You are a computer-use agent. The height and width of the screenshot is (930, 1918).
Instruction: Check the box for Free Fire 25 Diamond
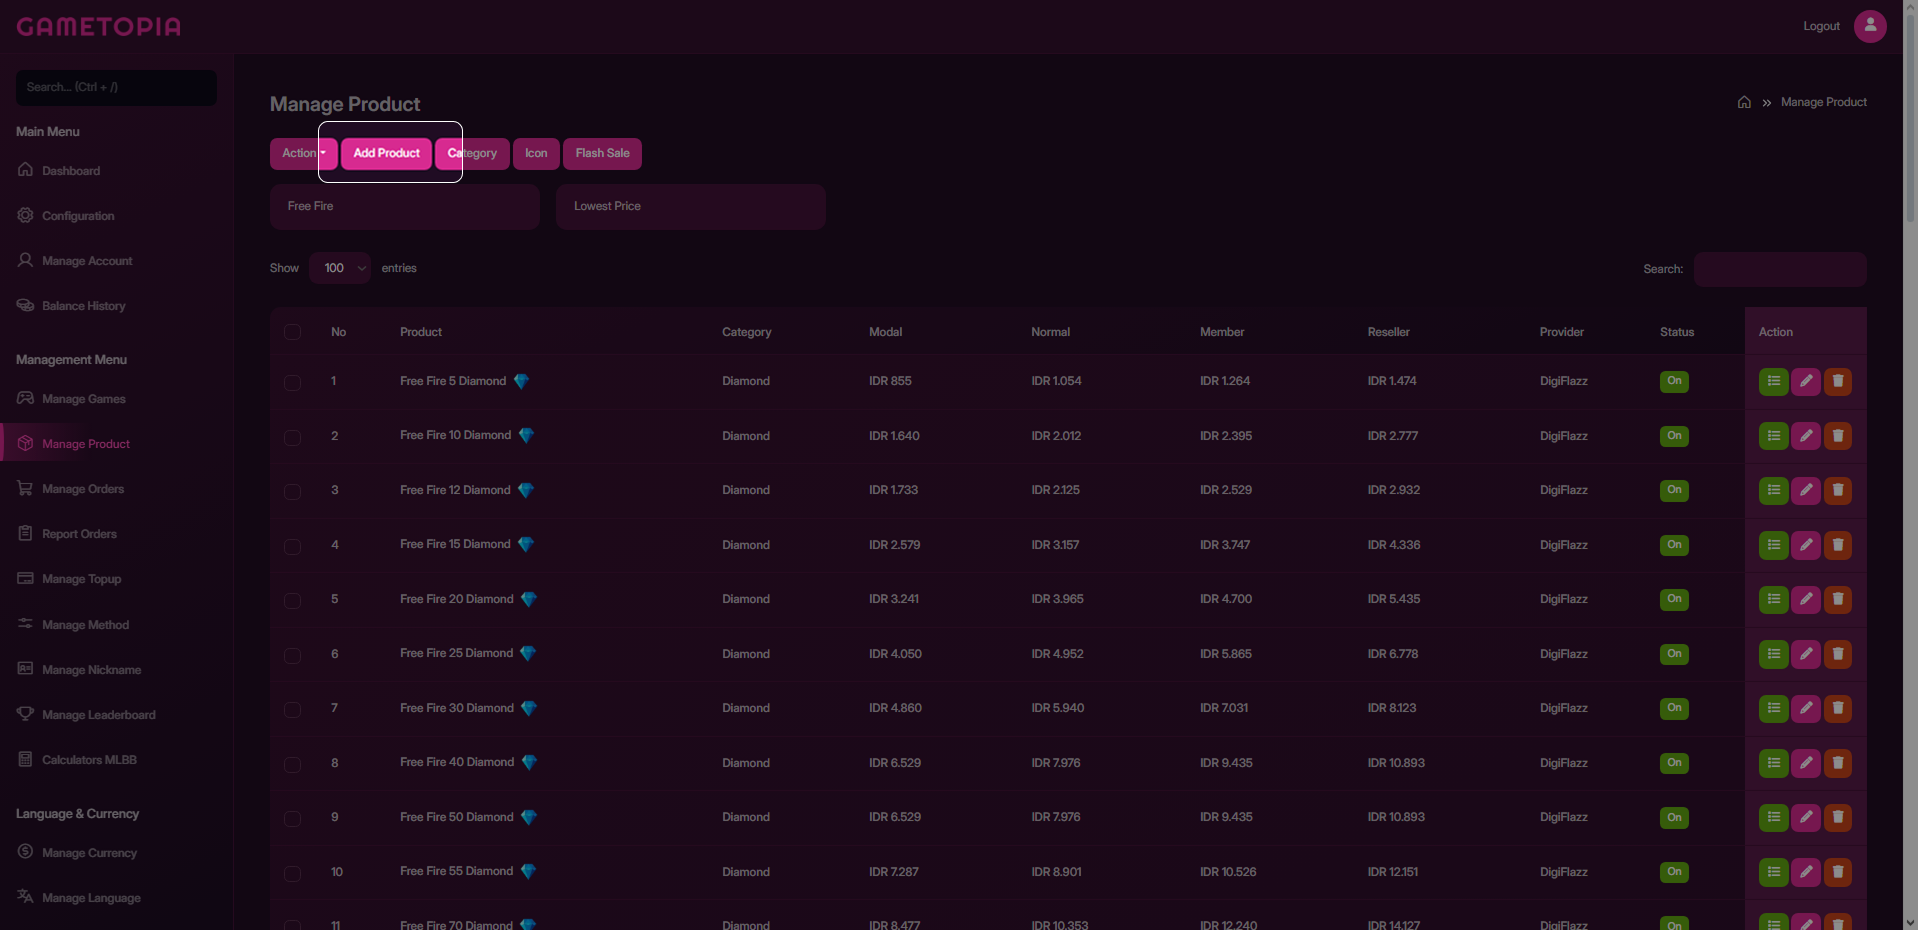[x=292, y=655]
